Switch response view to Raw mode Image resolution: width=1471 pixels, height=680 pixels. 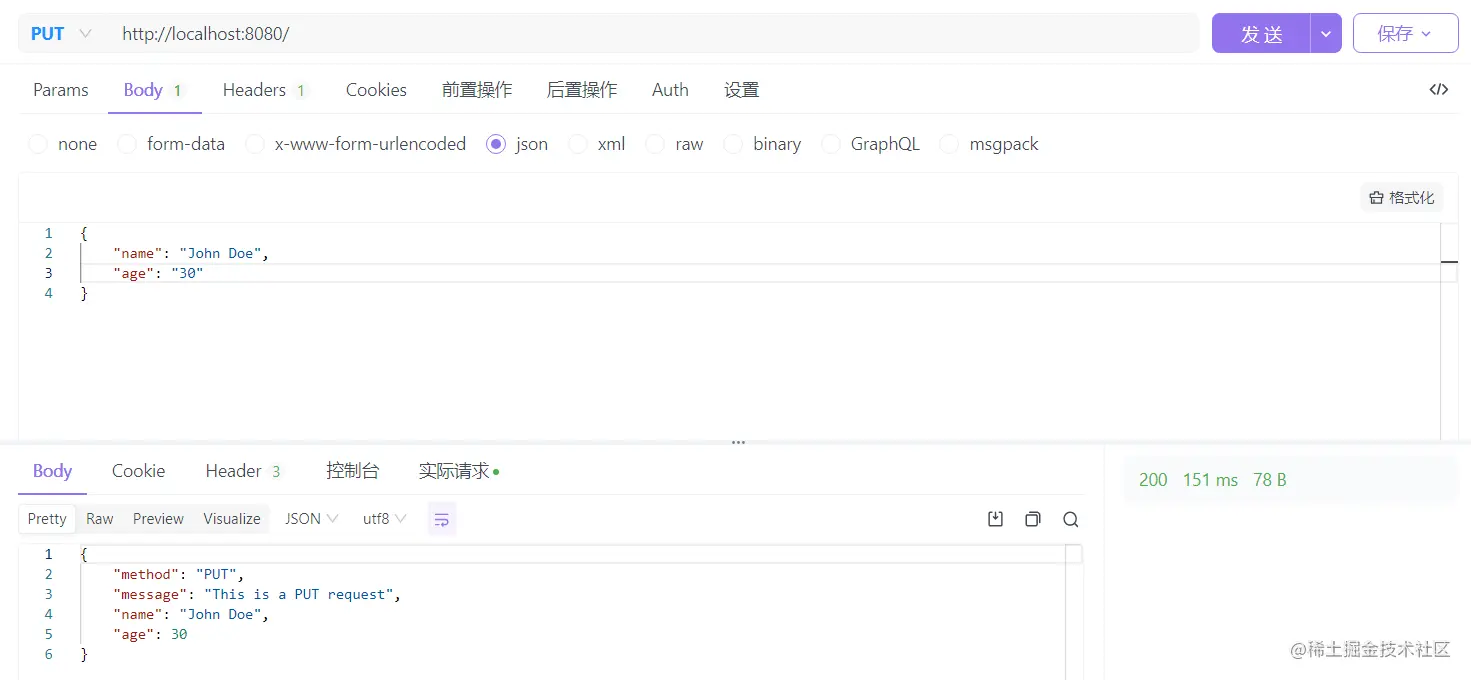(x=99, y=518)
